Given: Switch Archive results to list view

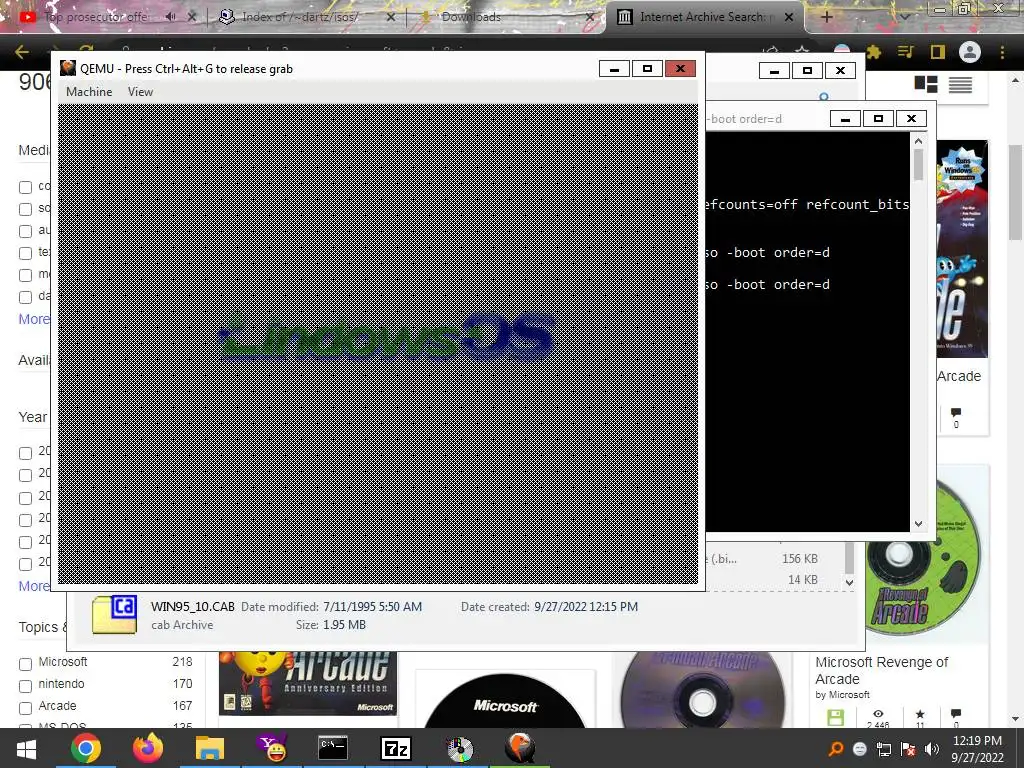Looking at the screenshot, I should pos(960,84).
